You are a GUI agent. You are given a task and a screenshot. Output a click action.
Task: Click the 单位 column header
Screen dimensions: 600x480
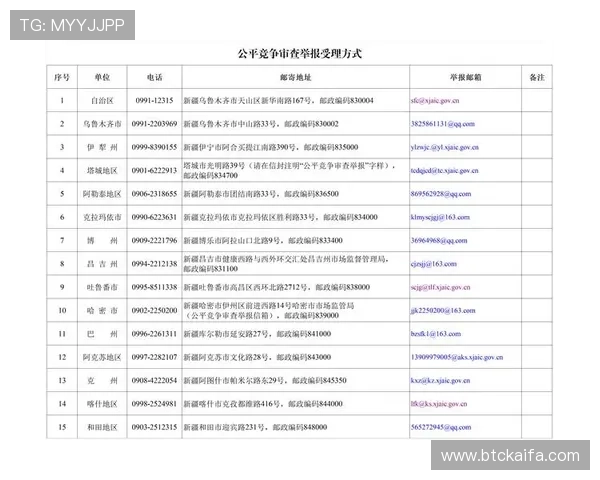point(102,77)
